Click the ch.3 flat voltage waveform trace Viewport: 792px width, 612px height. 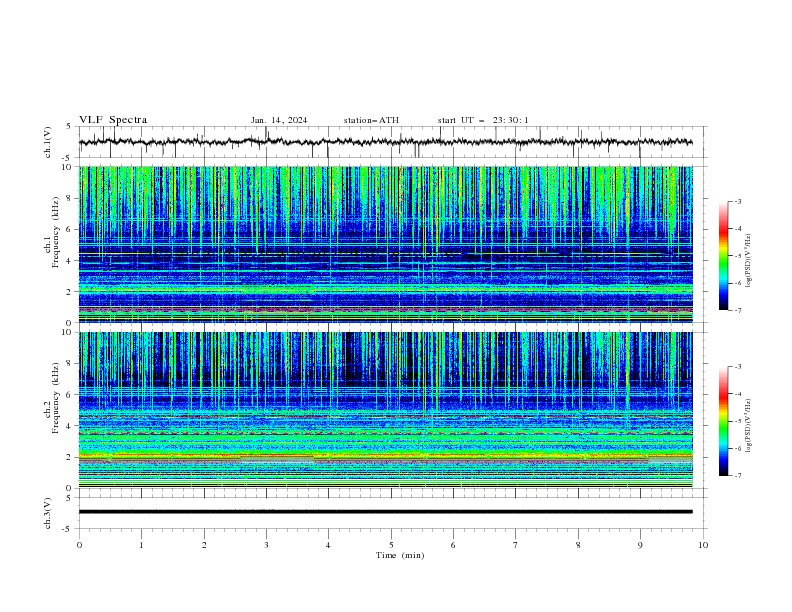(385, 512)
